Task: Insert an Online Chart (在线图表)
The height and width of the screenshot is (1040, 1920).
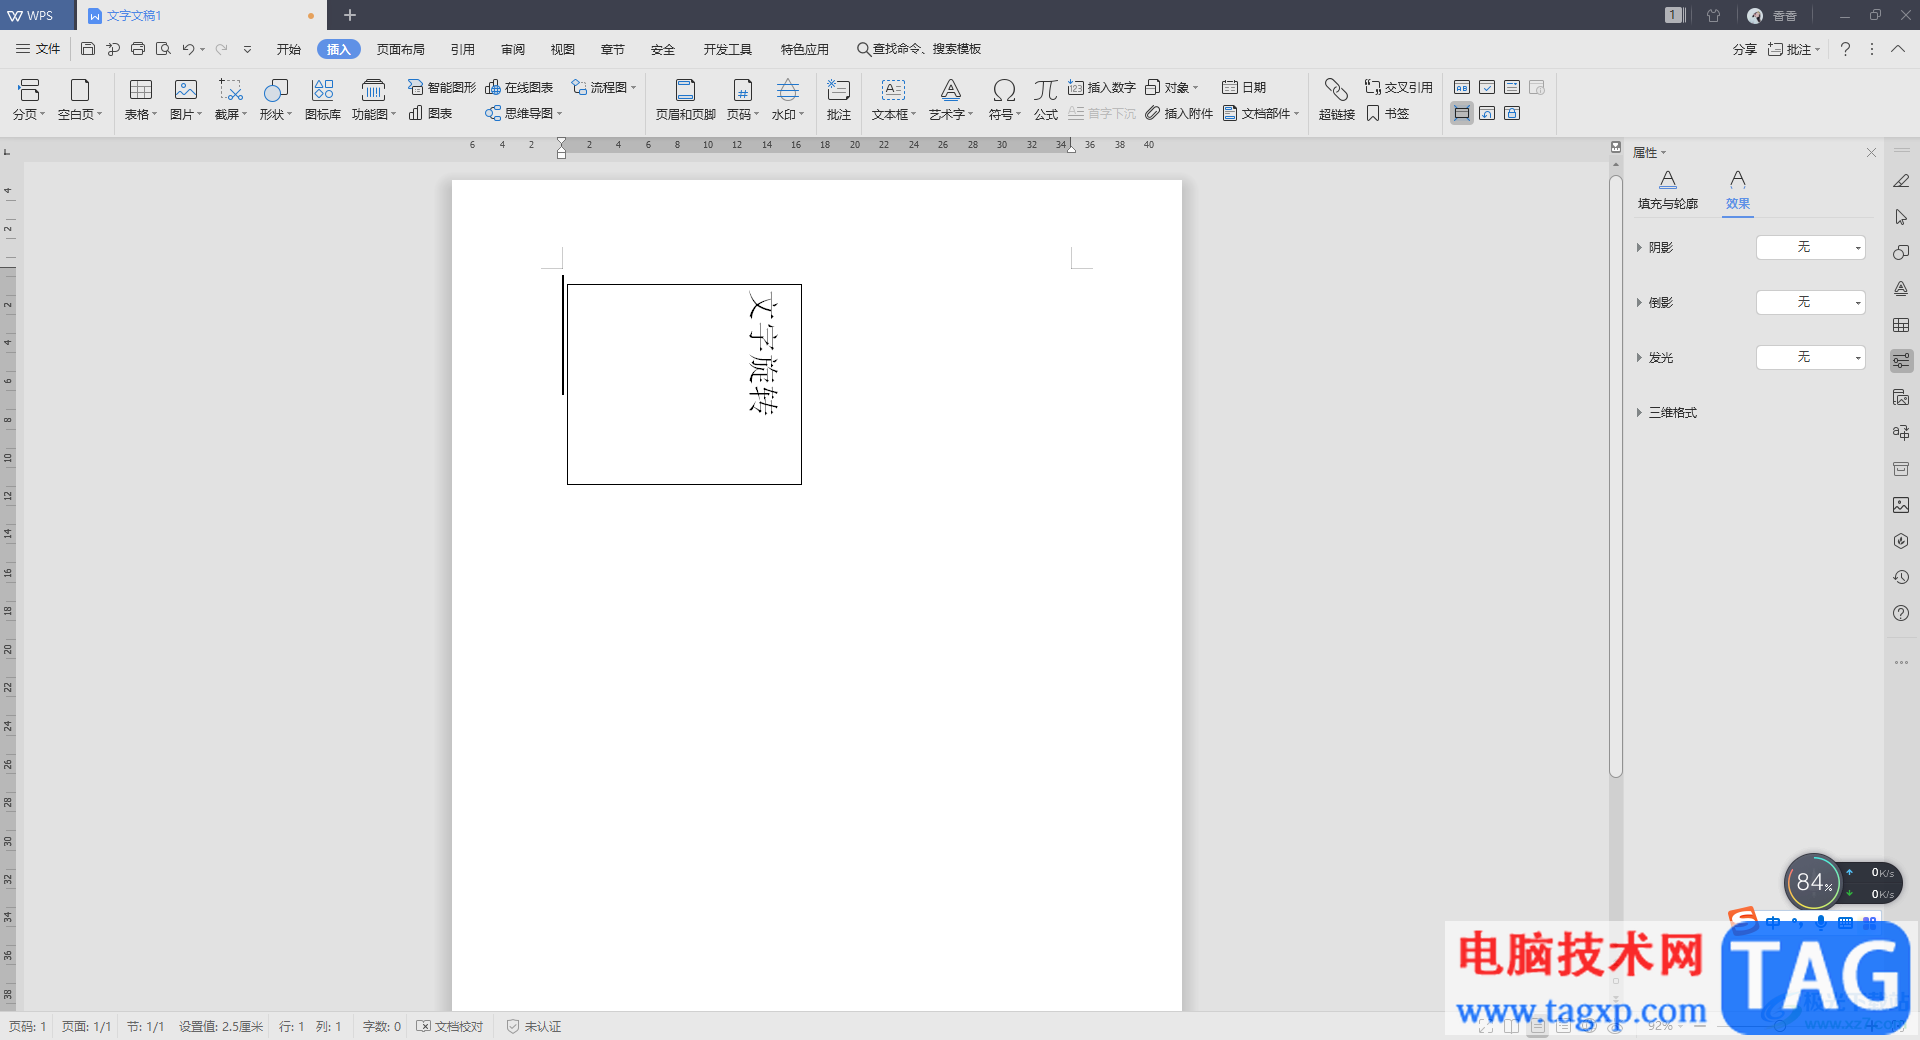Action: [x=519, y=88]
